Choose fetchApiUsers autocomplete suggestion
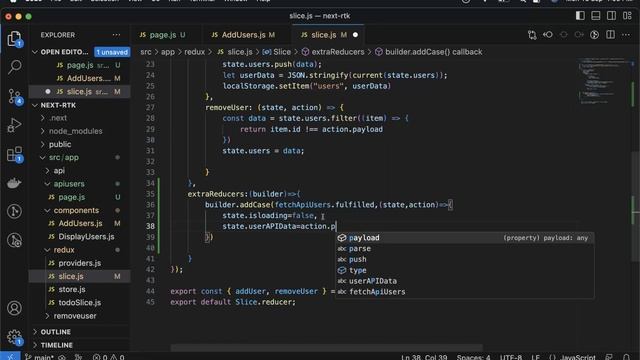Image resolution: width=640 pixels, height=360 pixels. click(x=464, y=292)
